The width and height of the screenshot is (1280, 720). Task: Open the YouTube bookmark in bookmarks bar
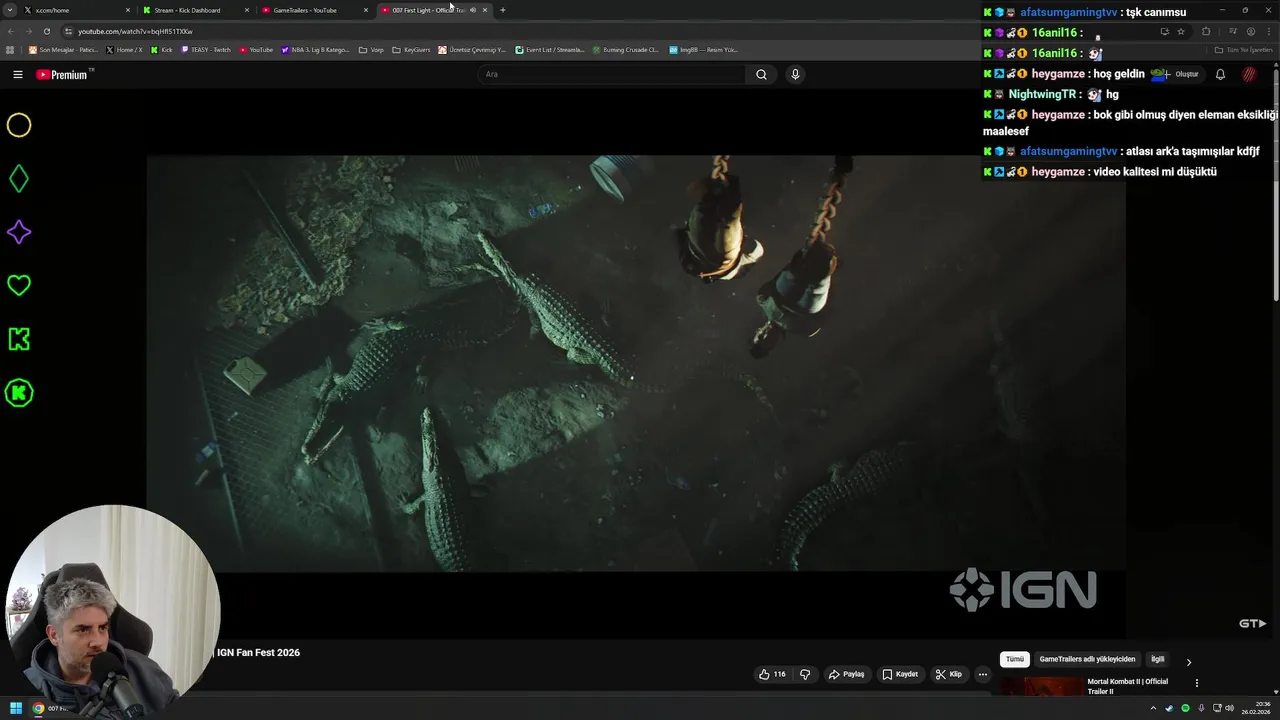click(256, 49)
